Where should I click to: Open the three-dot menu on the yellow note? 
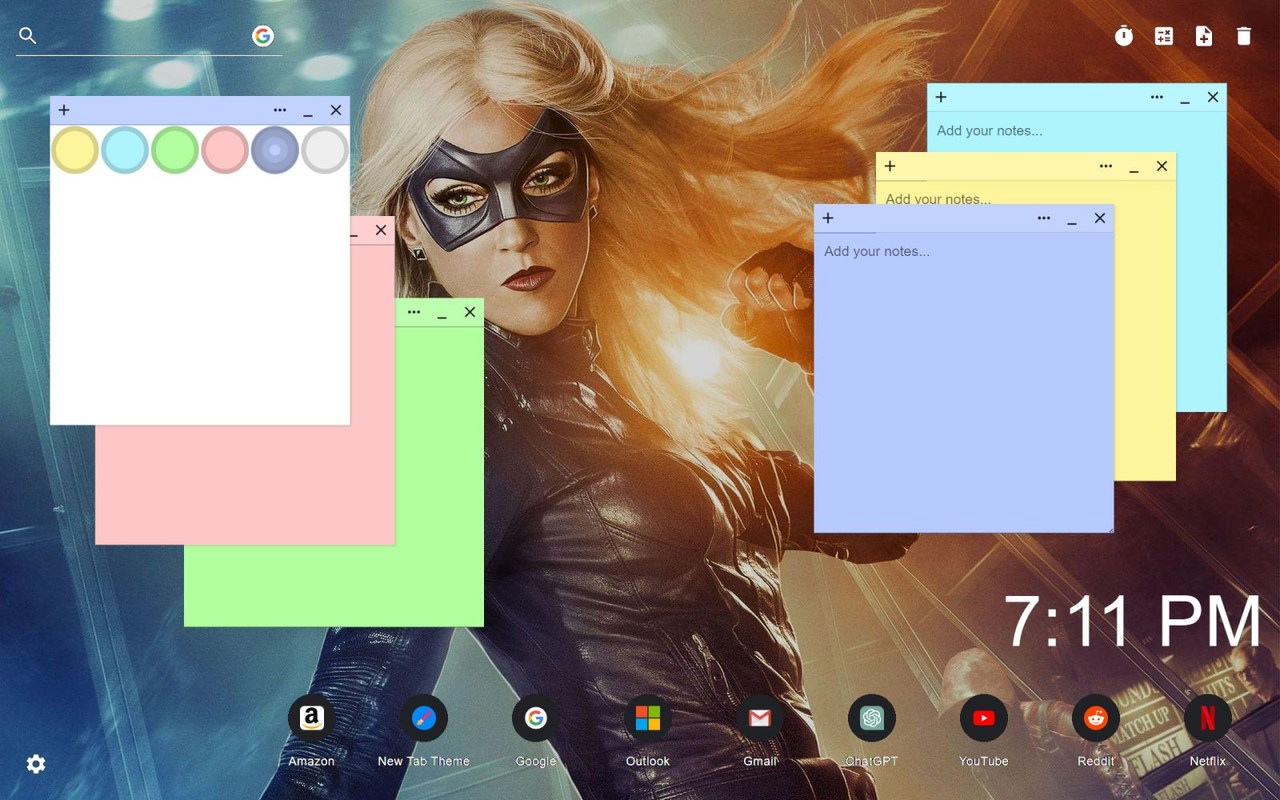tap(1106, 166)
